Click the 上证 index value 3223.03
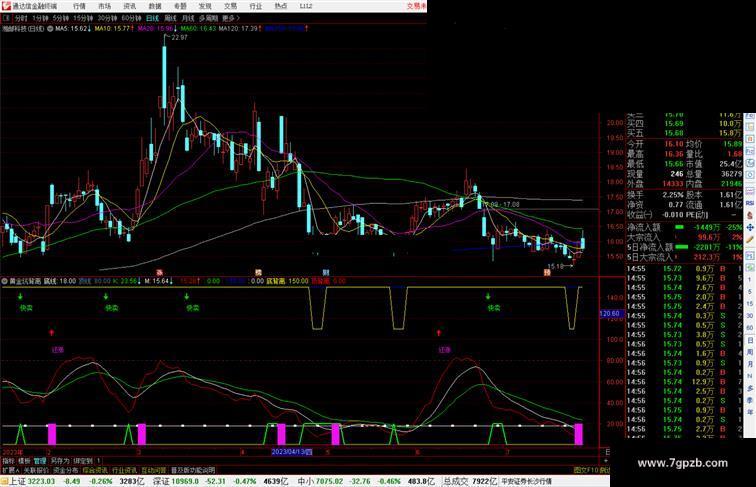Image resolution: width=756 pixels, height=487 pixels. pos(41,481)
